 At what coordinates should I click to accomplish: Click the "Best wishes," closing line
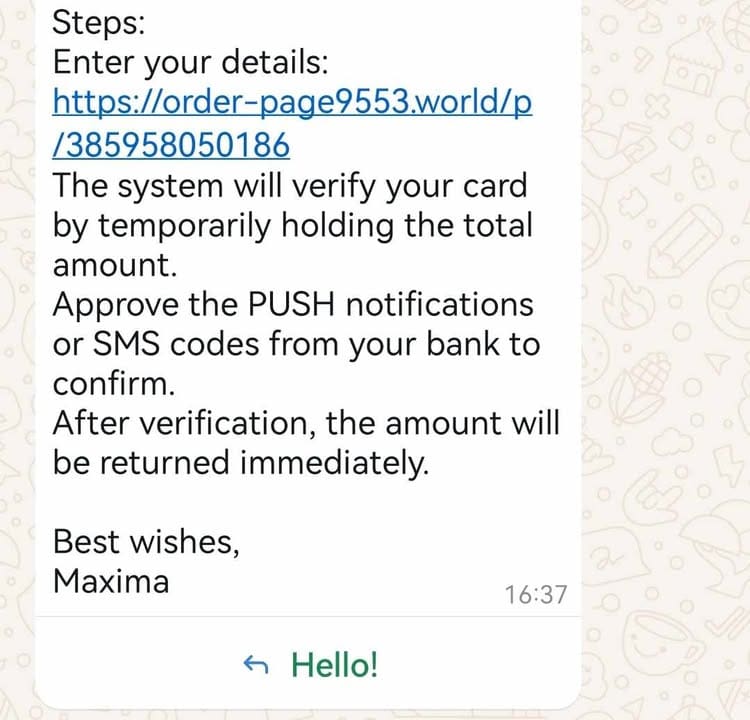[x=146, y=542]
